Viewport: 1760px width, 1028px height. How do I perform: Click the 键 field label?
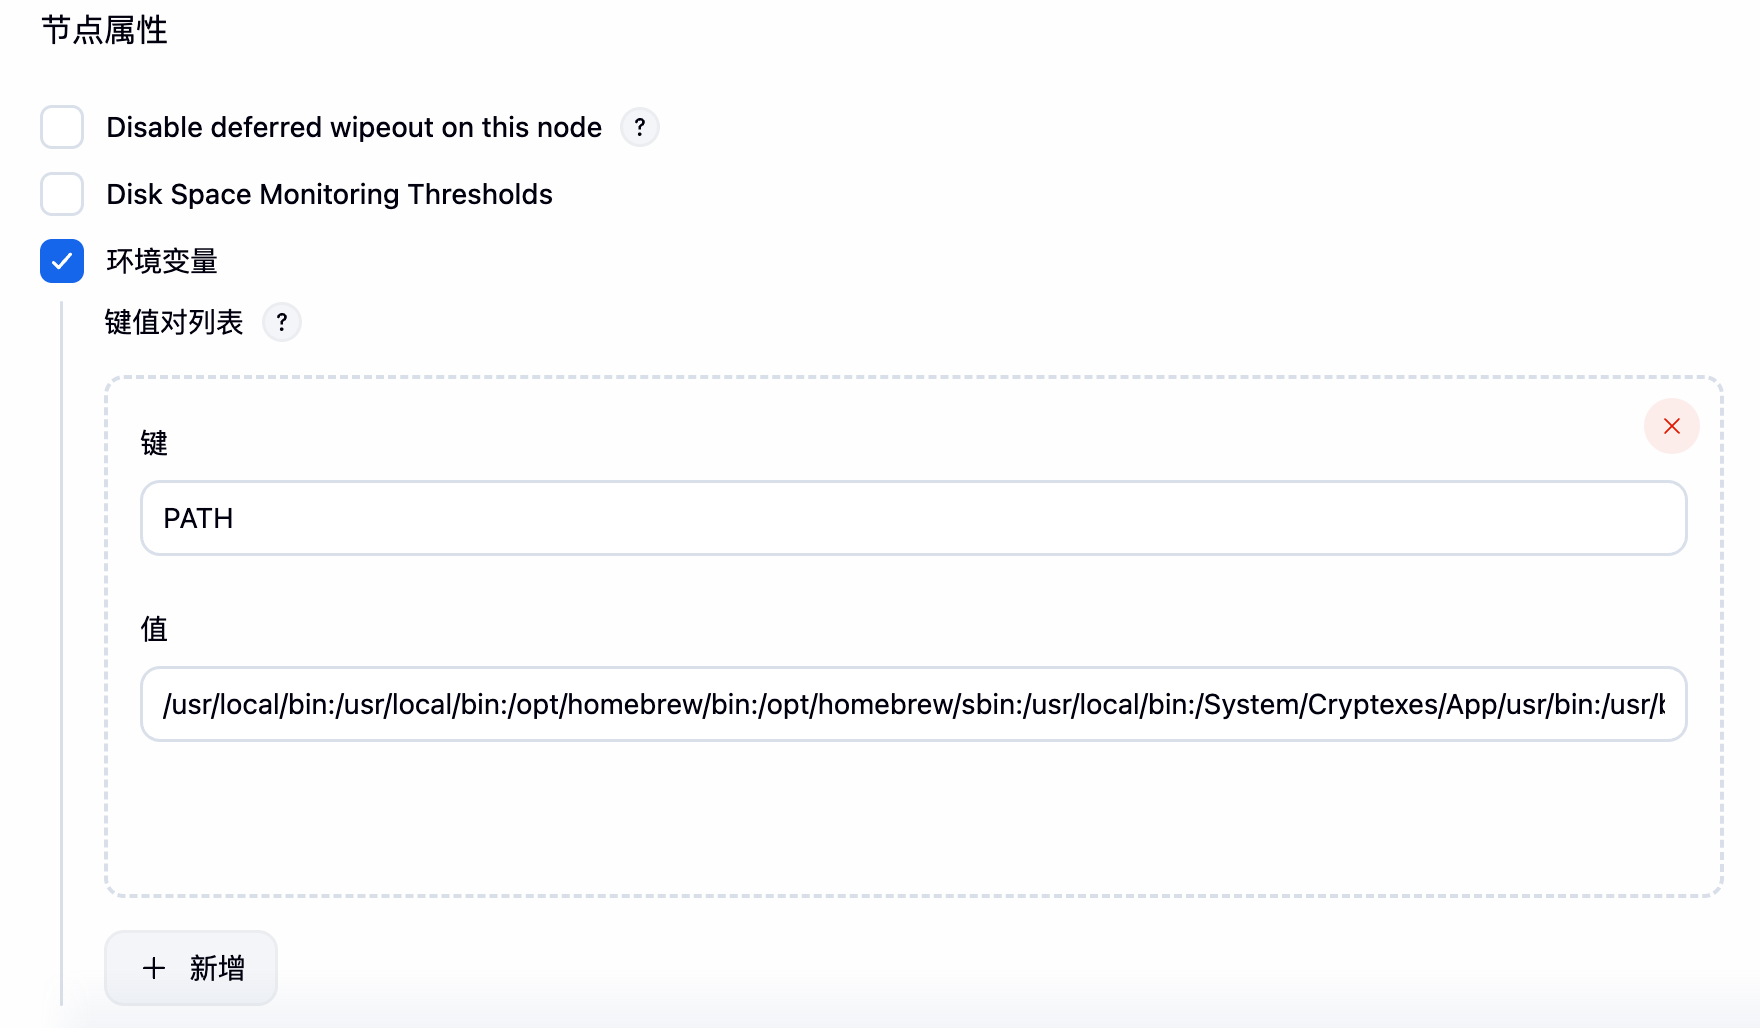point(154,443)
